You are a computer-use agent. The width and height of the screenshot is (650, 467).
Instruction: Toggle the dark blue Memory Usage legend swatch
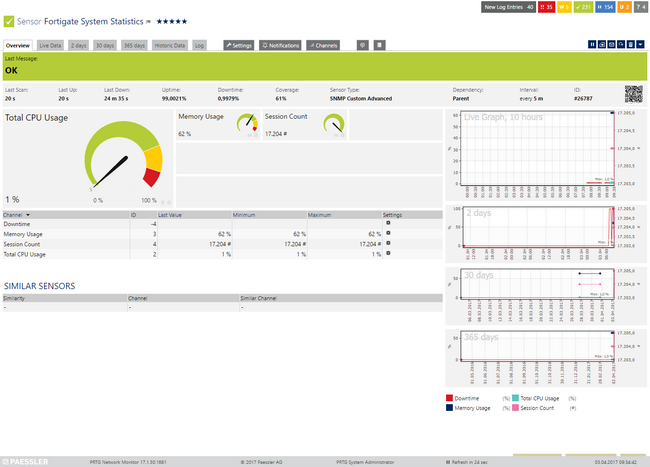tap(449, 408)
